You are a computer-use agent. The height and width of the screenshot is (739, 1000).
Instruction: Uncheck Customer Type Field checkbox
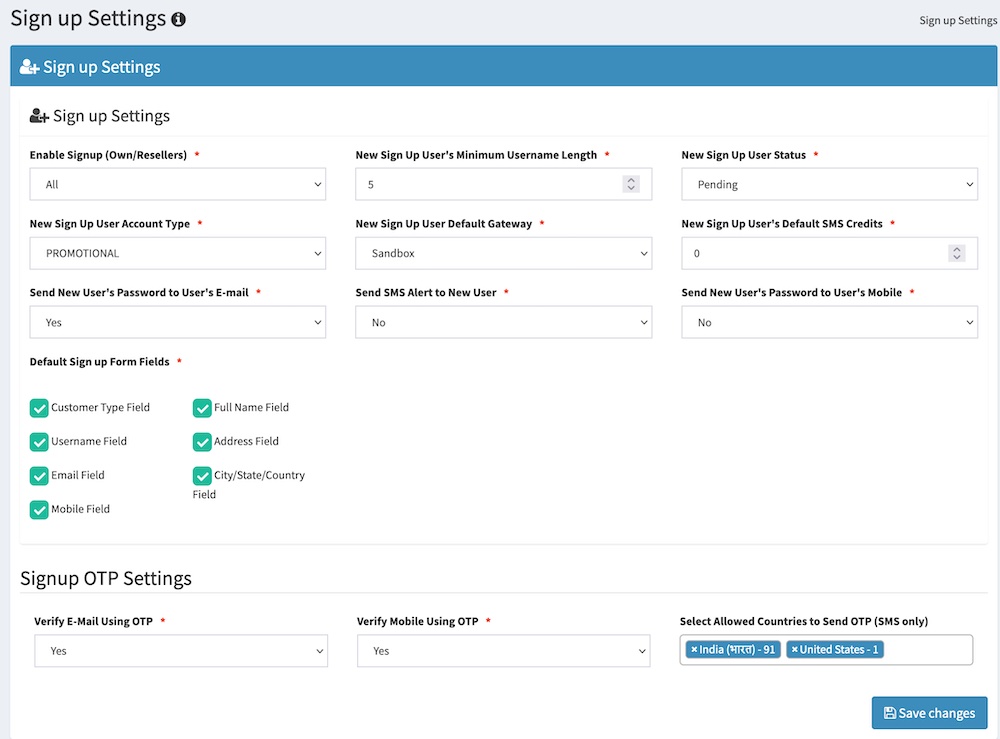(39, 408)
